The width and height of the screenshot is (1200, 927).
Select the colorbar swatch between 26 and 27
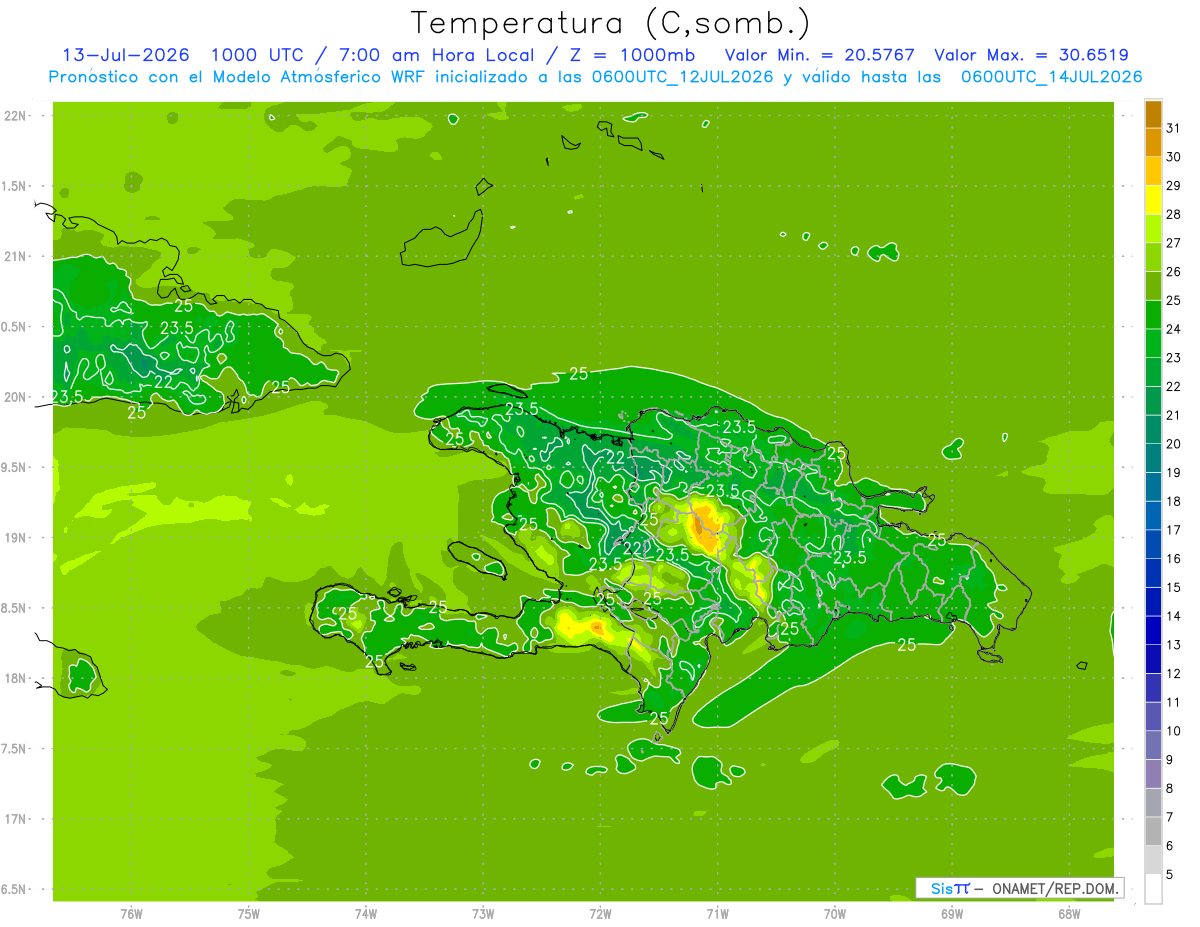1153,258
